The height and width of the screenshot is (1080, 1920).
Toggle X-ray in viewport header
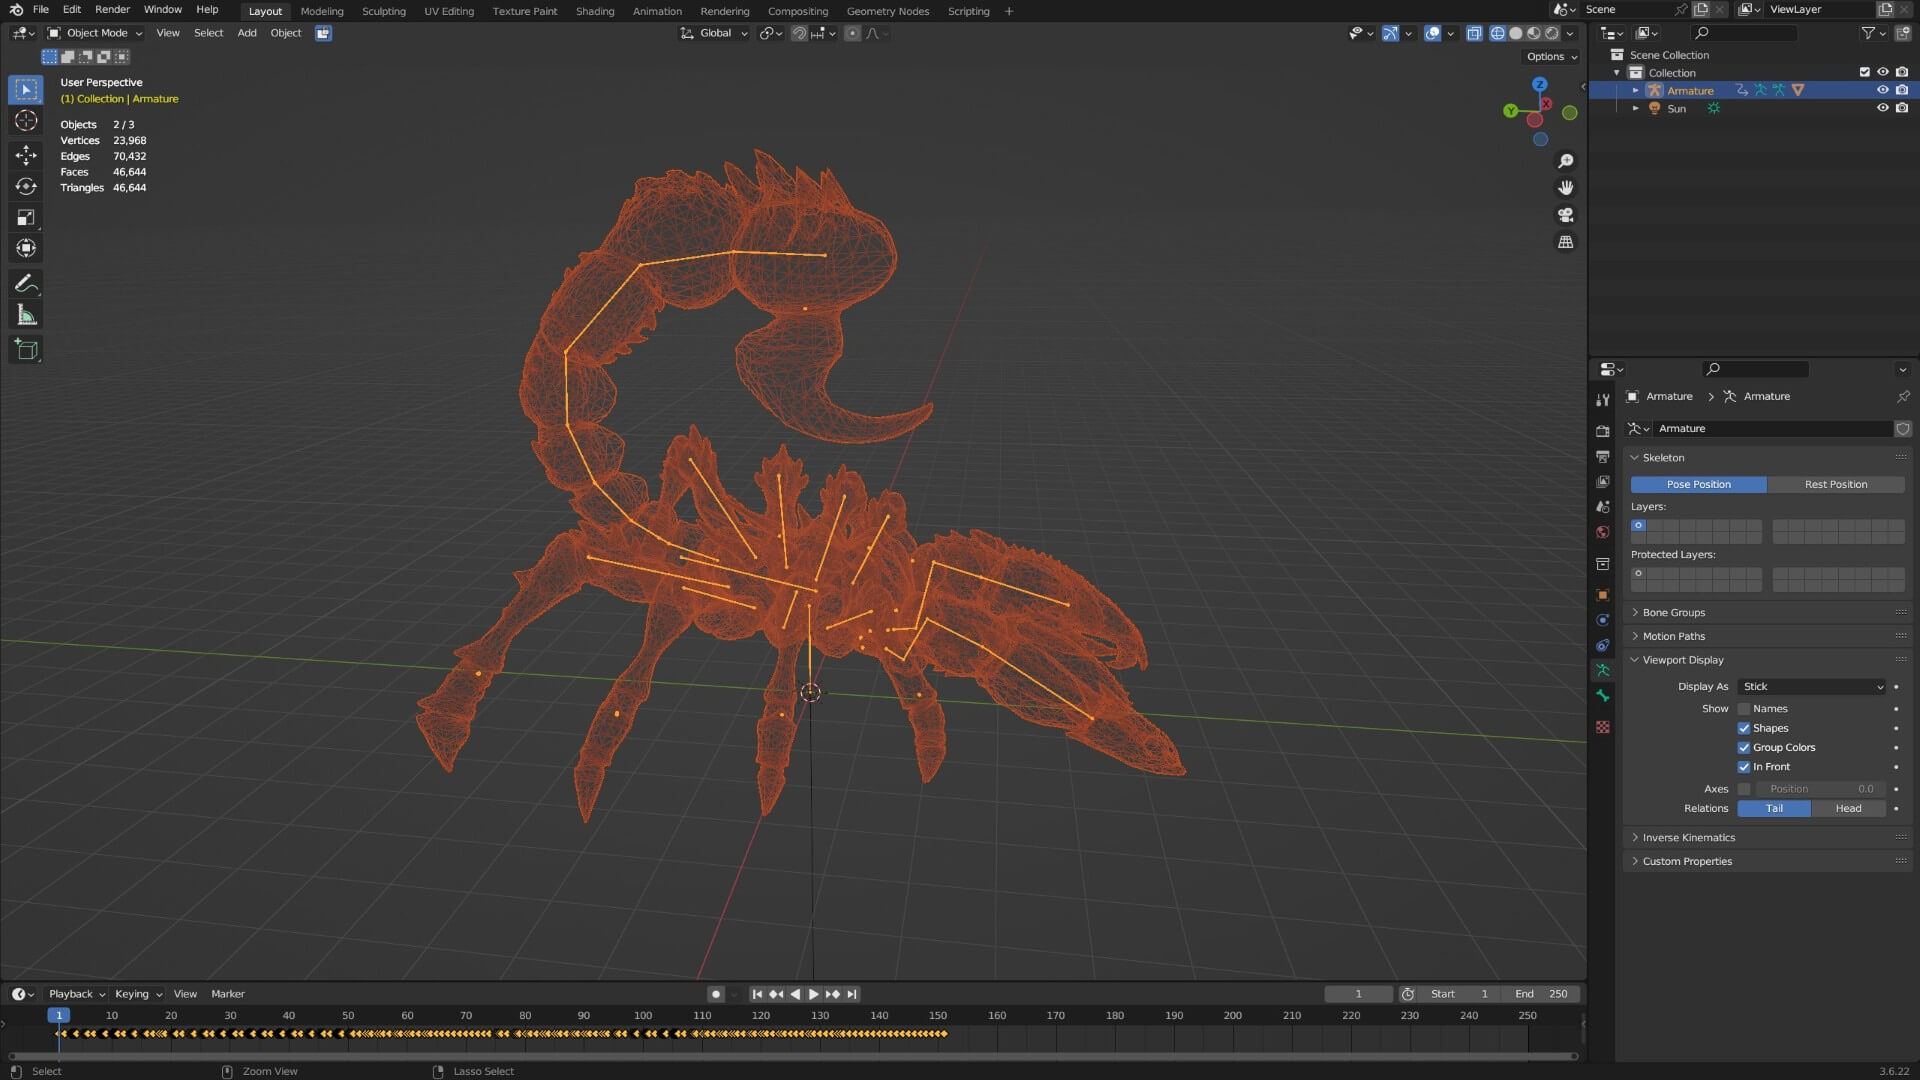coord(1474,33)
